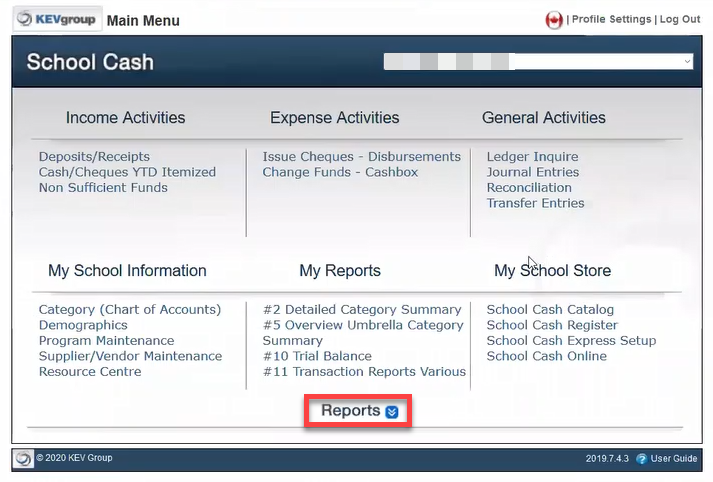Click the User Guide question mark icon
This screenshot has height=482, width=713.
pyautogui.click(x=641, y=459)
